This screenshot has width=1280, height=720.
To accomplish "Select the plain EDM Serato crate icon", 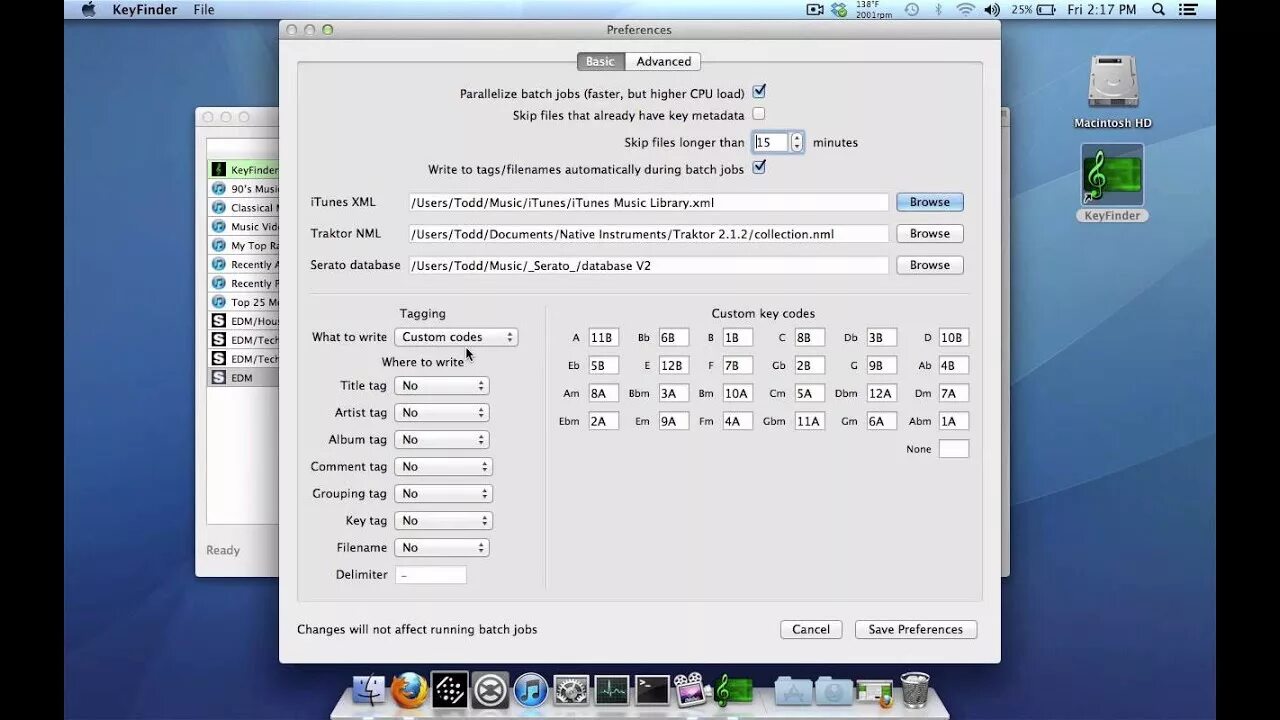I will coord(218,378).
